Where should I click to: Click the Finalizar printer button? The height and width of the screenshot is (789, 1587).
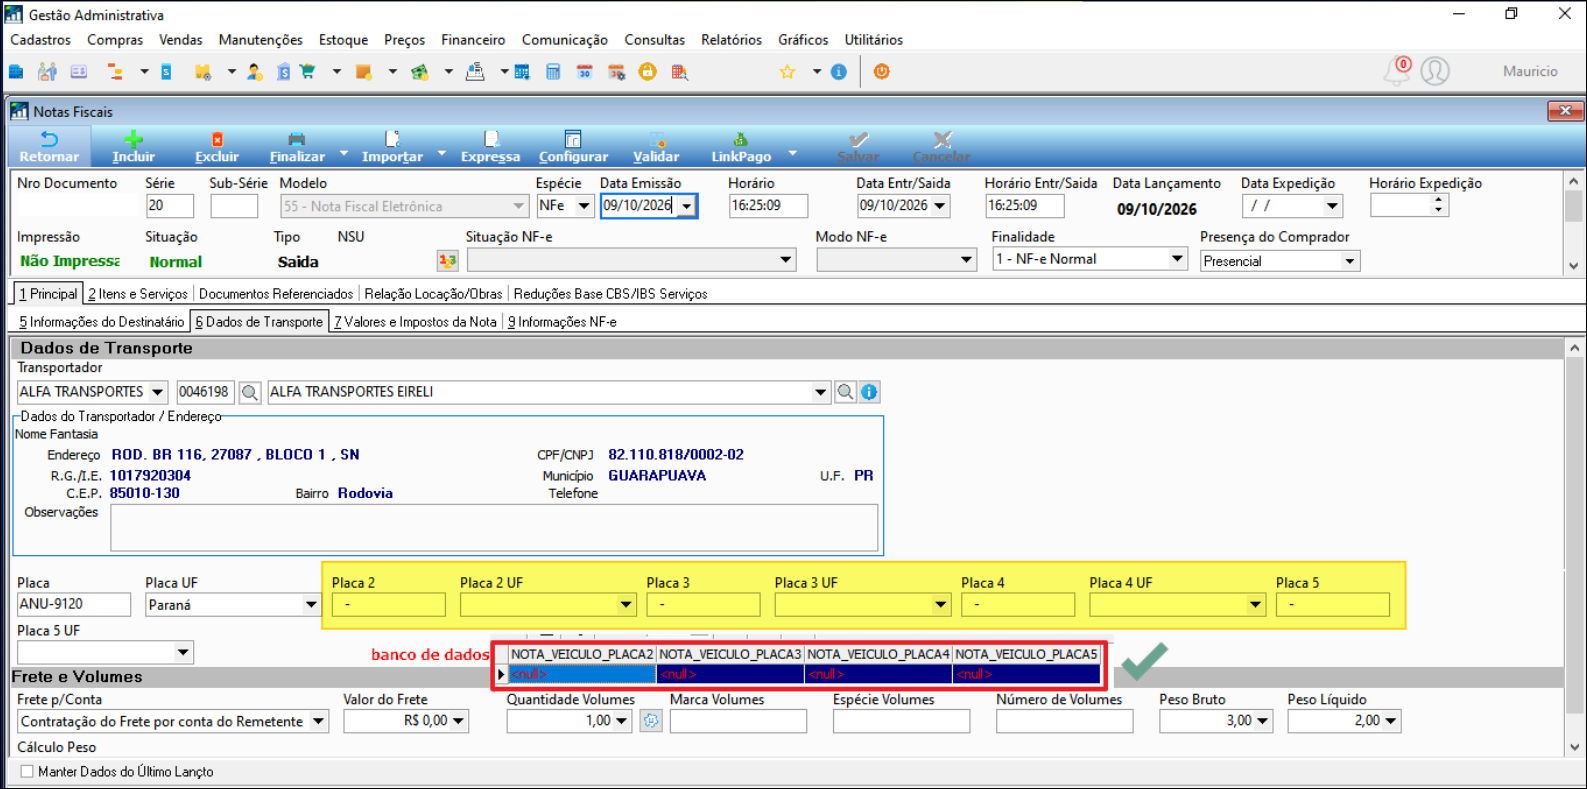(x=297, y=146)
